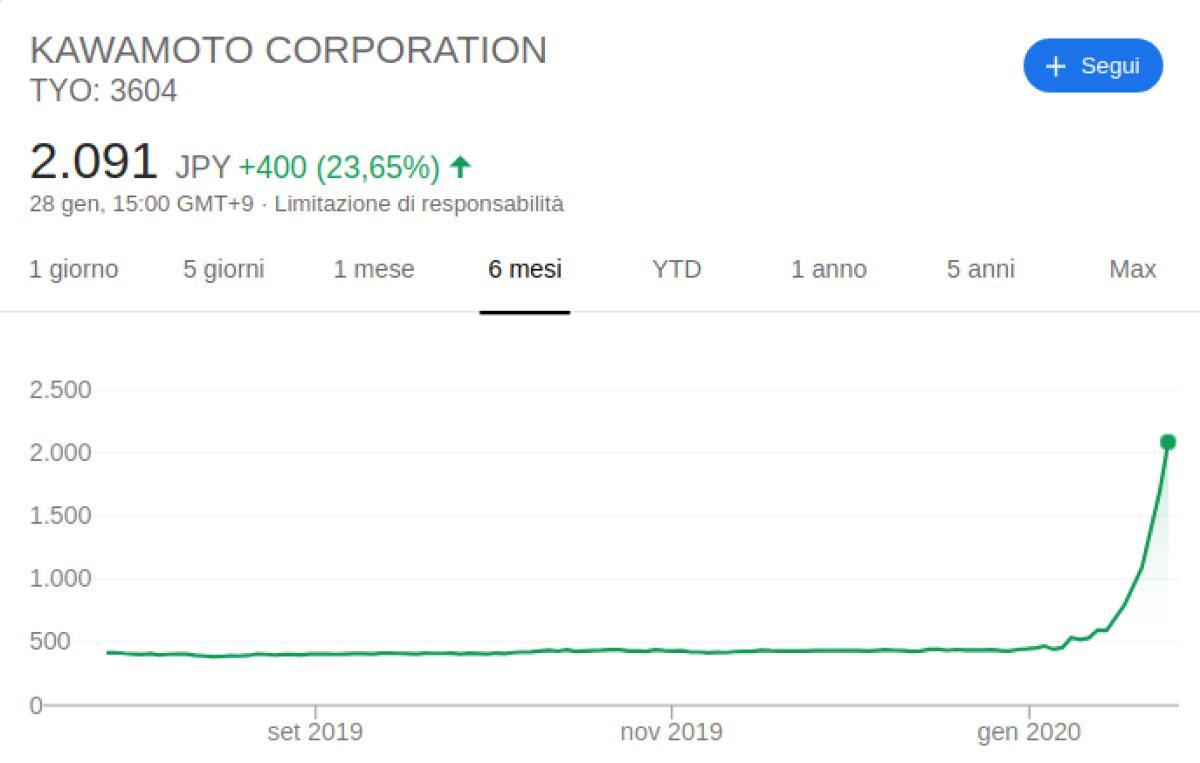Select the 1 mese tab
1200x763 pixels.
(x=374, y=269)
